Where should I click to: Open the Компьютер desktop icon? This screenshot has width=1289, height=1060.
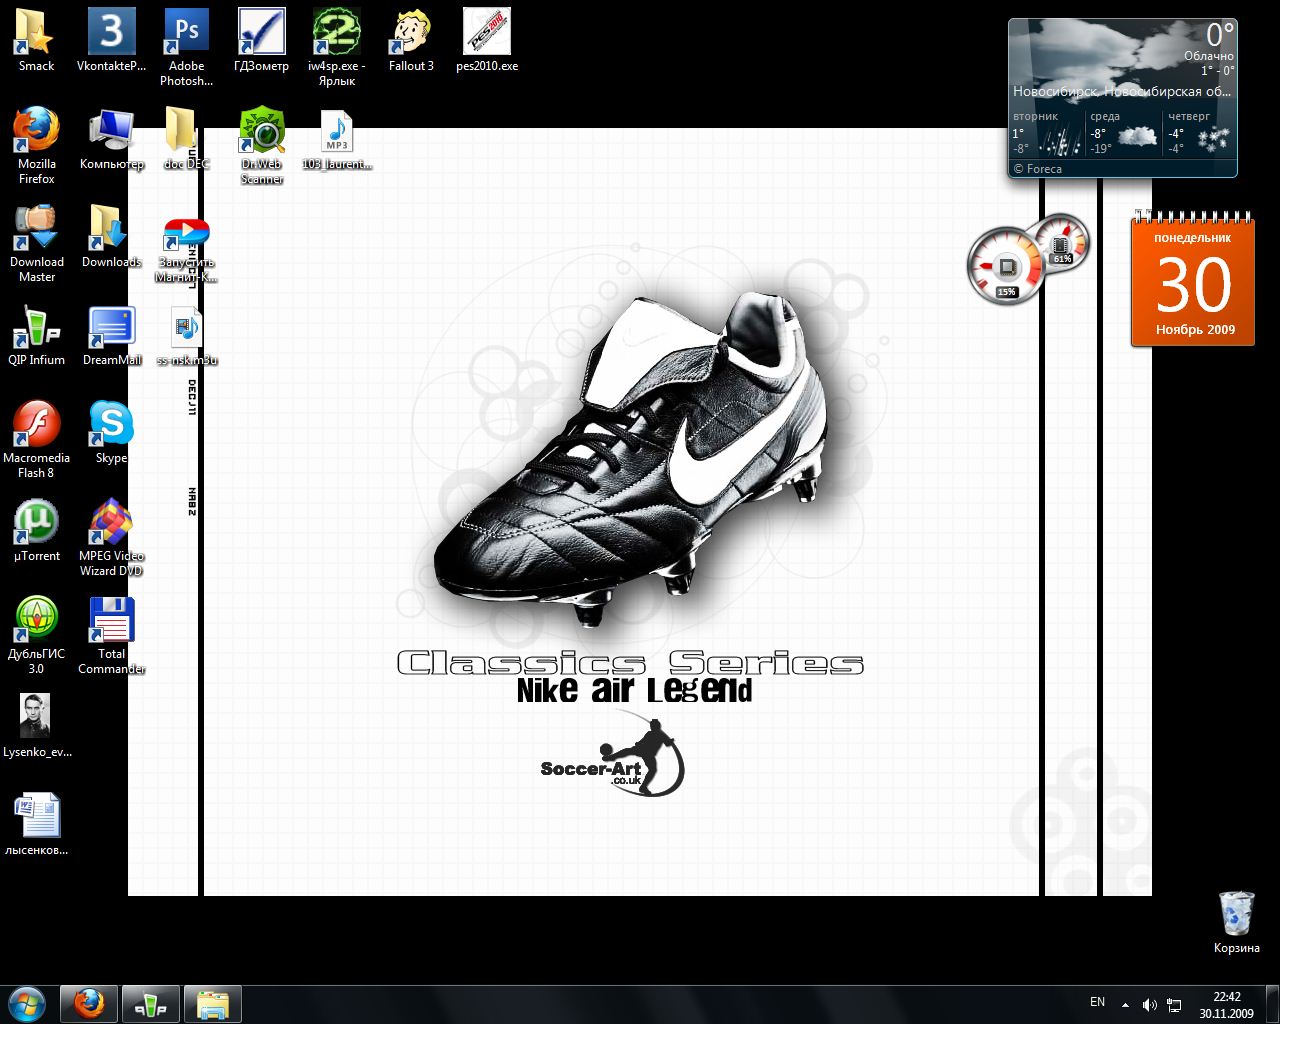point(111,138)
